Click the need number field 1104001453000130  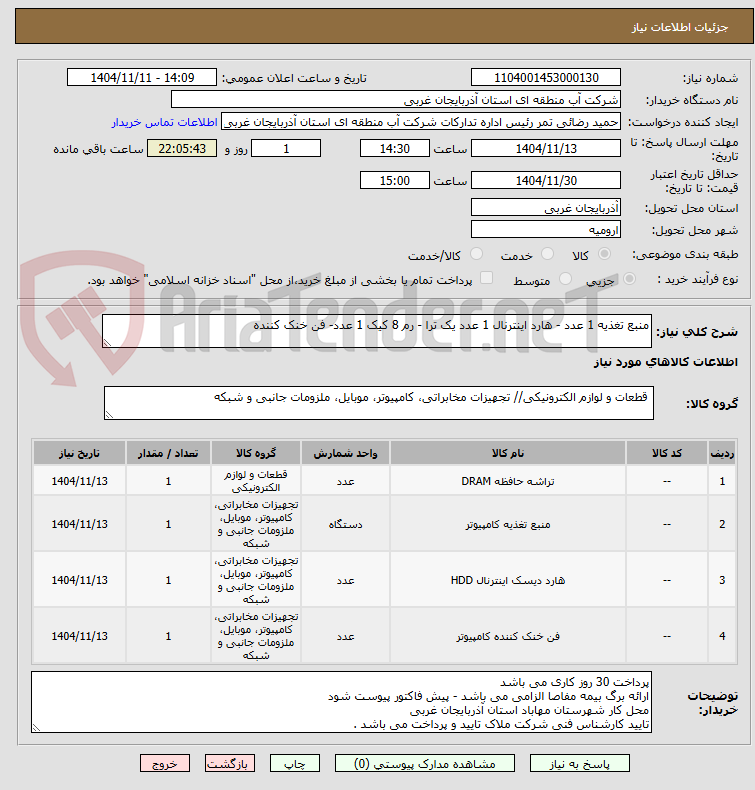coord(546,78)
